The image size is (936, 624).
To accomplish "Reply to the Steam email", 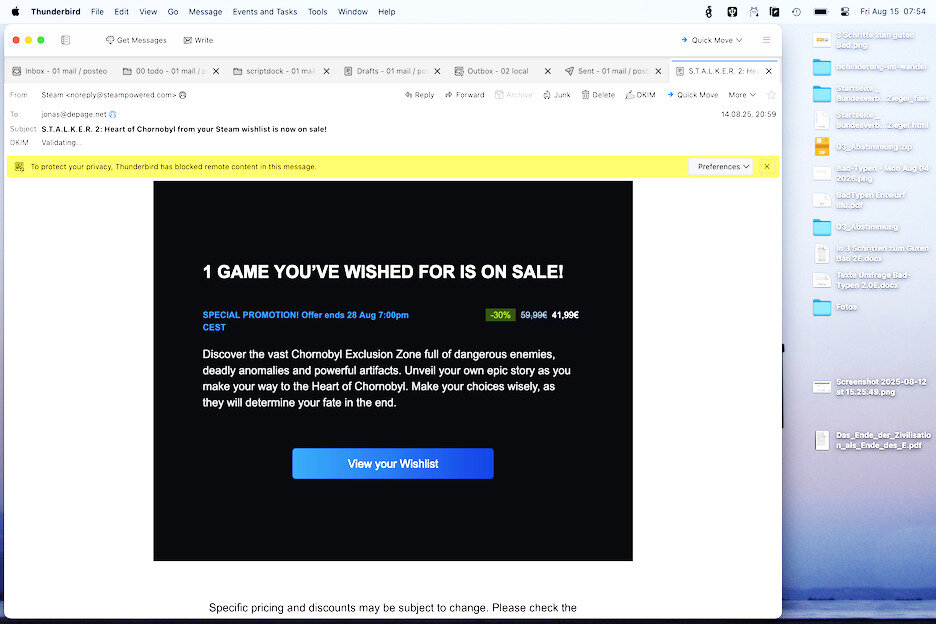I will click(x=420, y=95).
